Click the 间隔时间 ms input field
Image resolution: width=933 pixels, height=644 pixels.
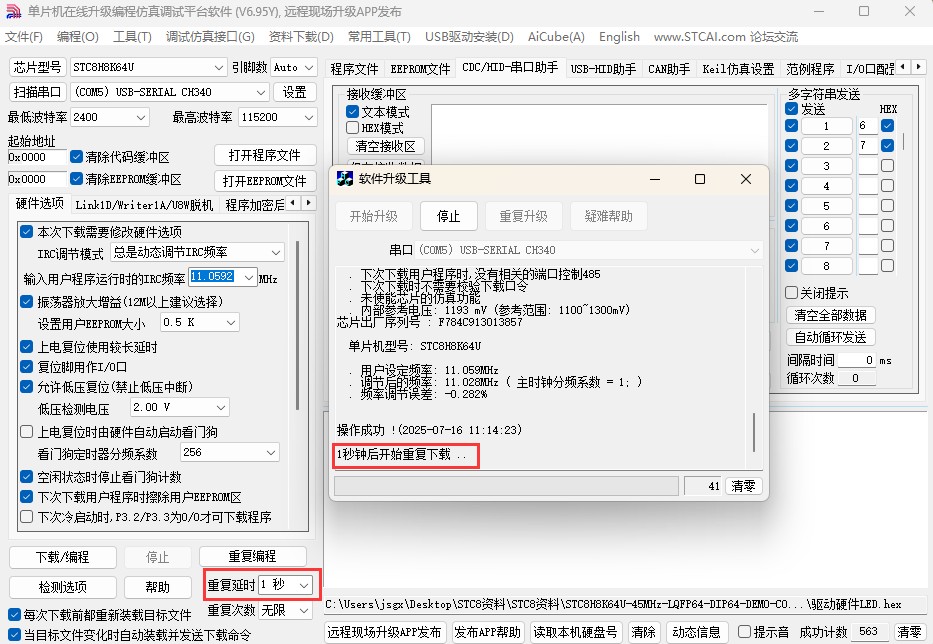(857, 360)
